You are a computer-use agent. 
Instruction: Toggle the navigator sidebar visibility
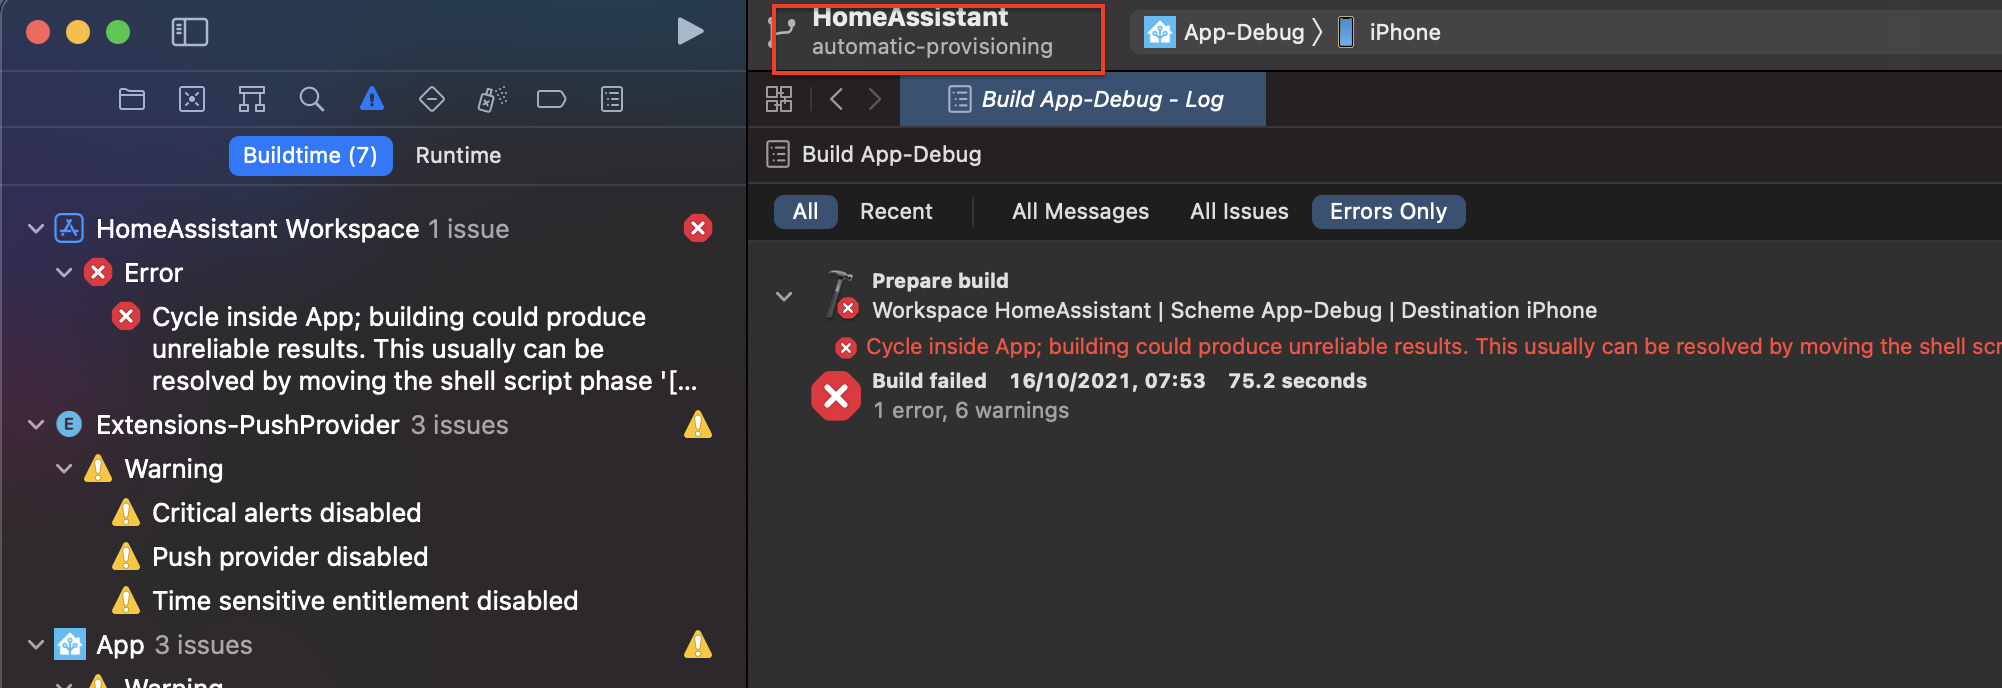pos(189,31)
